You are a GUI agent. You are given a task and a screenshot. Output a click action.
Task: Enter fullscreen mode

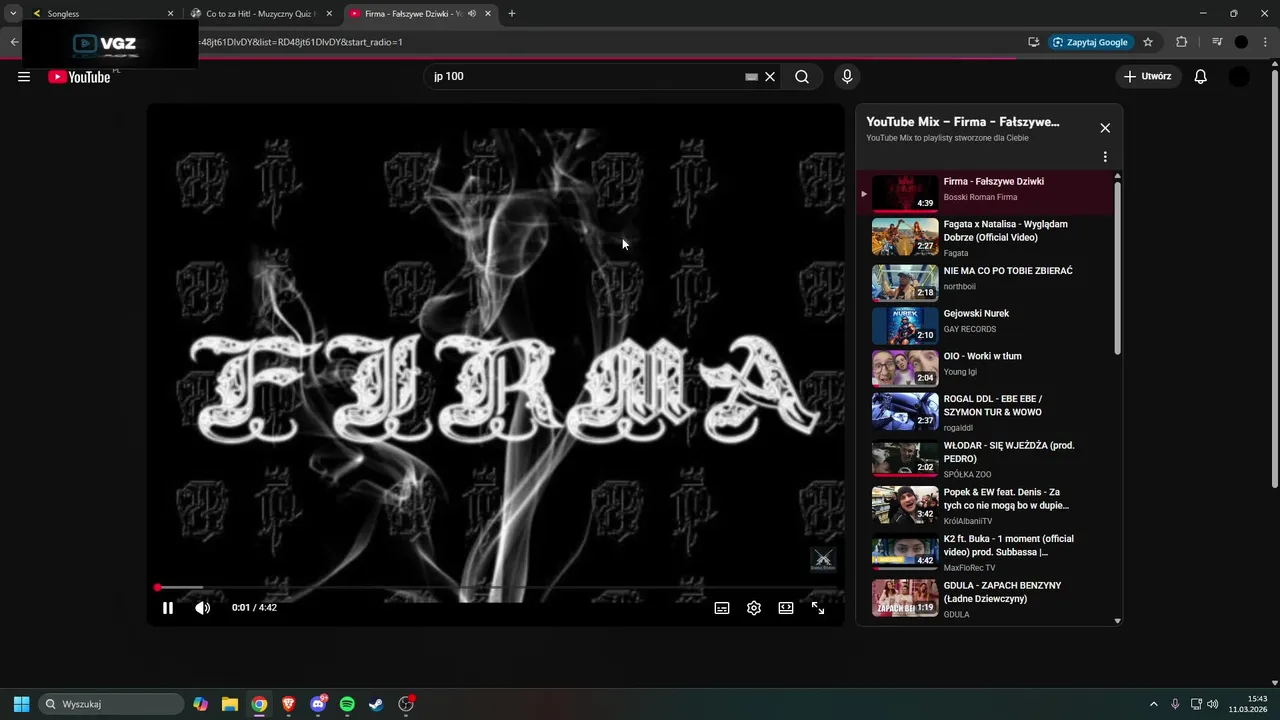tap(818, 608)
